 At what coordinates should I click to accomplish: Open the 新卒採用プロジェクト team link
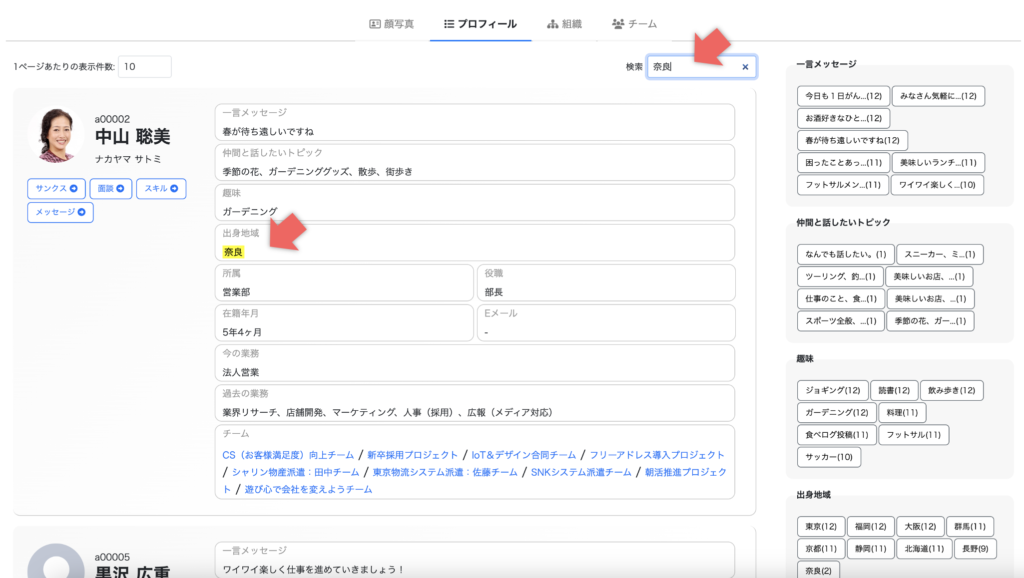pos(412,455)
